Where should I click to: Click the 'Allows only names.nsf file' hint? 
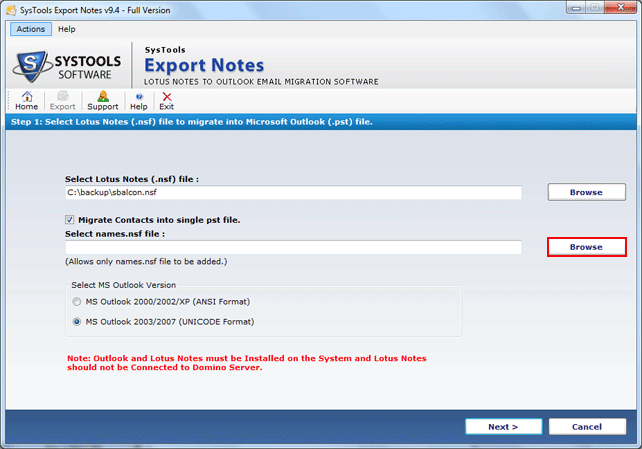click(146, 262)
